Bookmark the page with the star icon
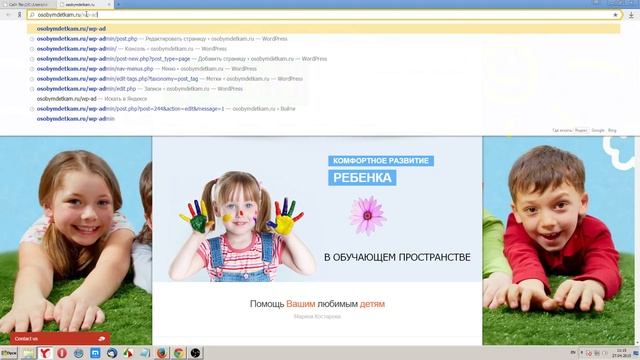The image size is (640, 360). [615, 15]
